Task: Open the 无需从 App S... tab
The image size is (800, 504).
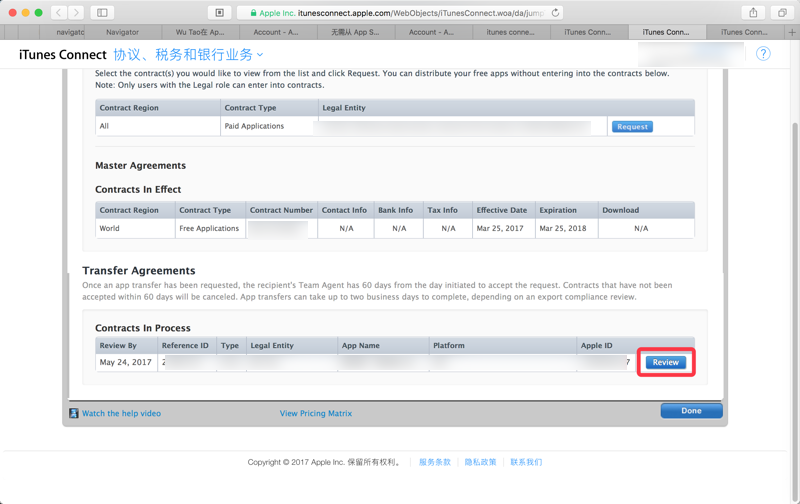Action: coord(356,32)
